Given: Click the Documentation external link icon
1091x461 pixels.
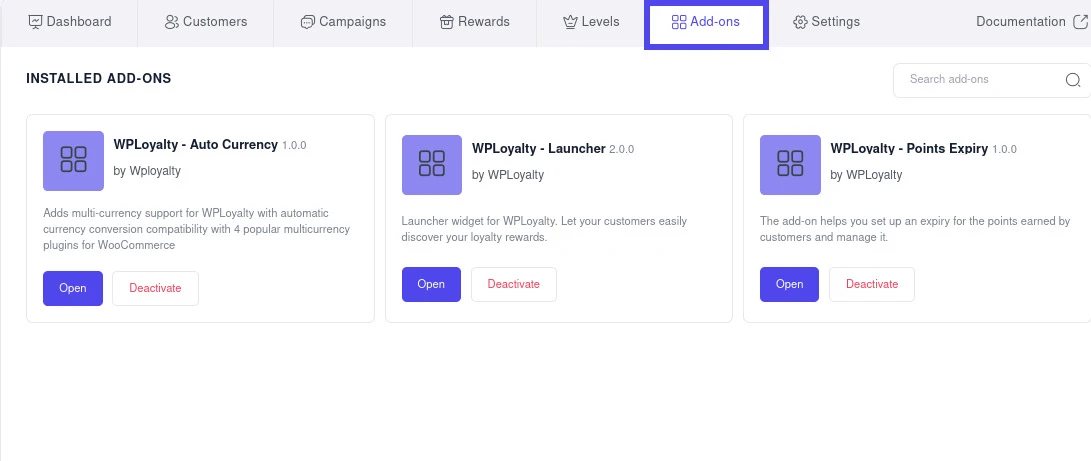Looking at the screenshot, I should pyautogui.click(x=1080, y=22).
